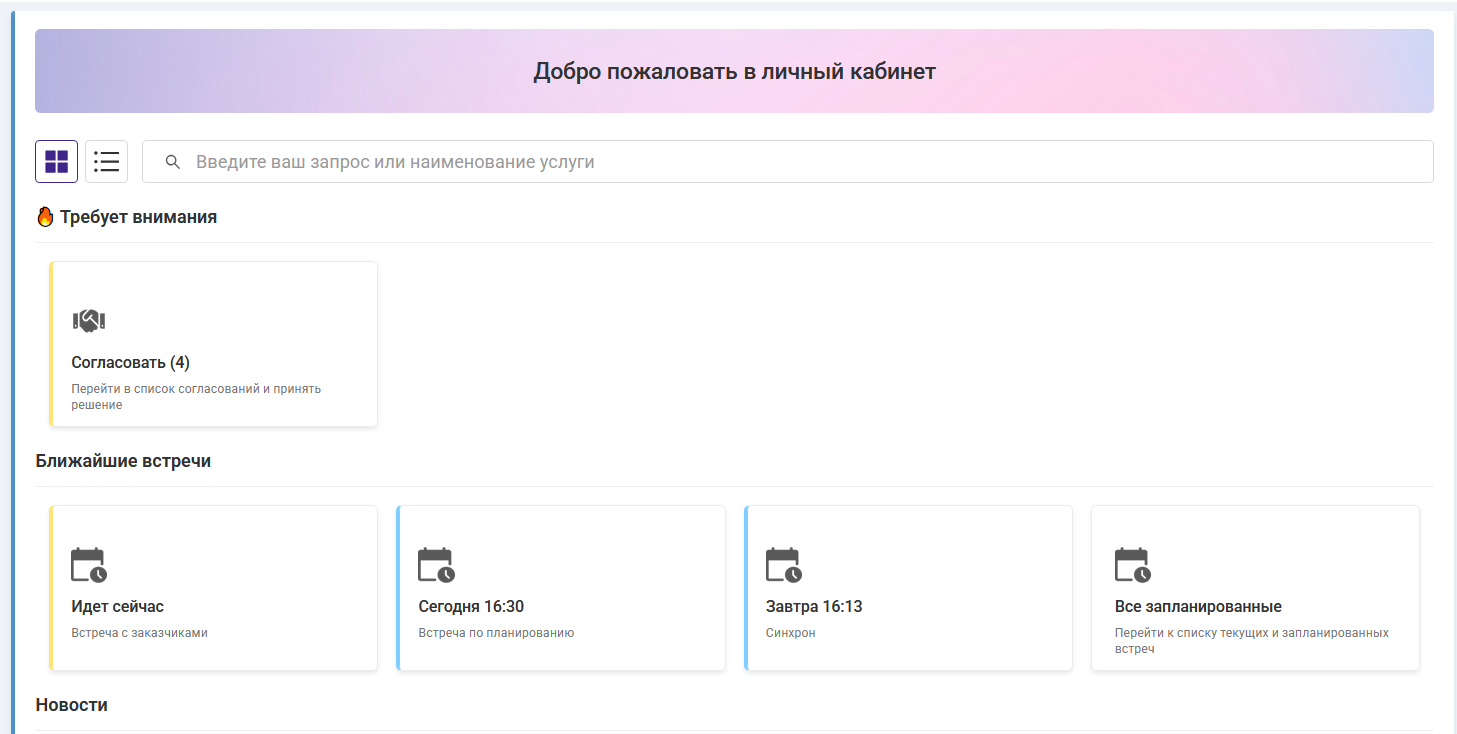
Task: Click the calendar icon on "Сегодня 16:30" card
Action: pos(436,564)
